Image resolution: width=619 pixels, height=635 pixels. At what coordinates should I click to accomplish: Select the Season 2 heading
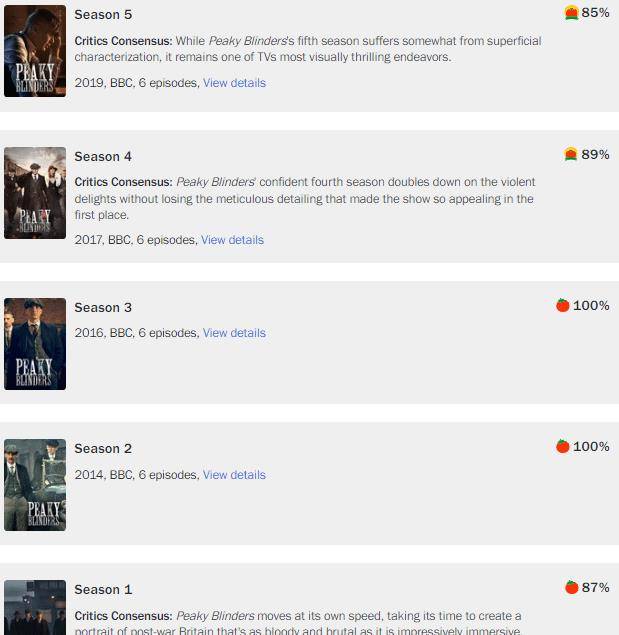pyautogui.click(x=103, y=448)
